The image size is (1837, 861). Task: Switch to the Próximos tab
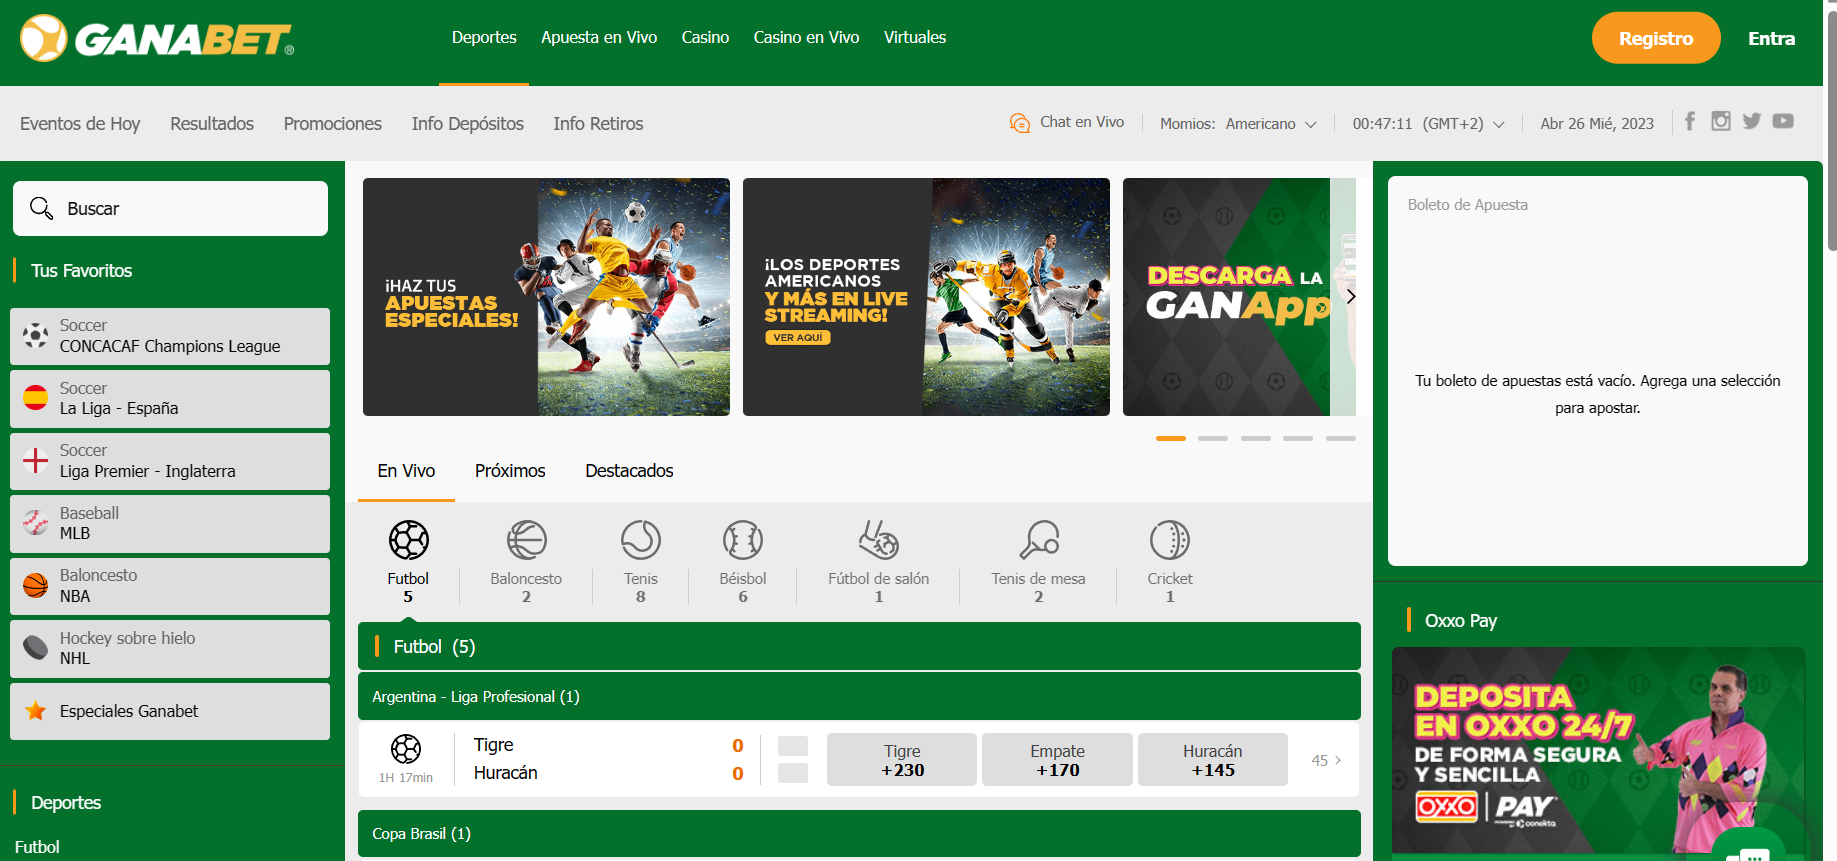[x=510, y=471]
